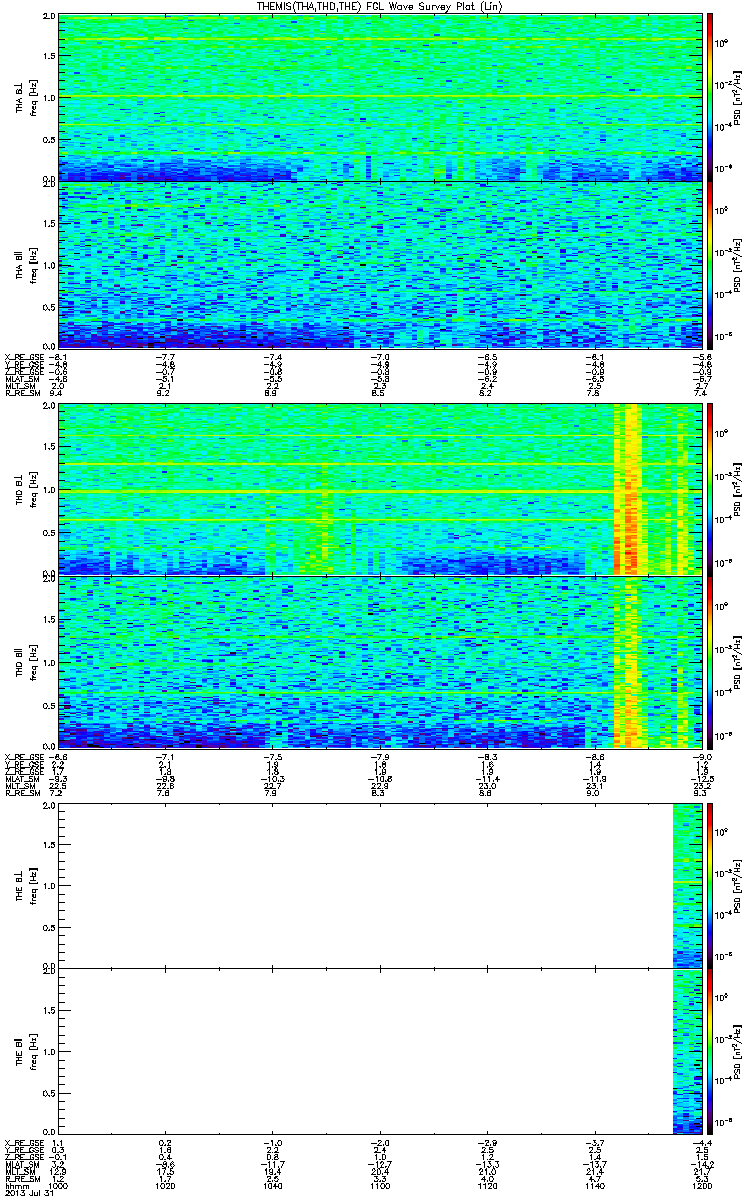The image size is (750, 1200).
Task: Click the THA B-parallel spectrogram panel
Action: pos(378,264)
